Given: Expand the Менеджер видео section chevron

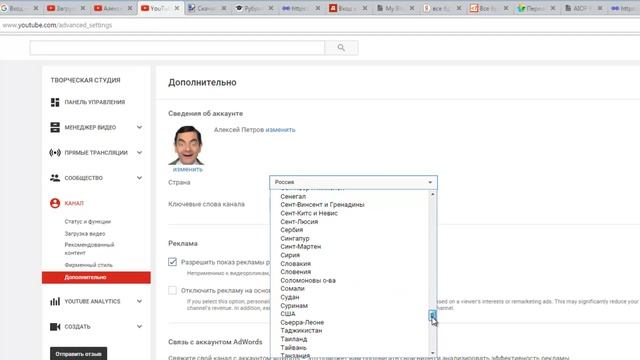Looking at the screenshot, I should pyautogui.click(x=139, y=127).
